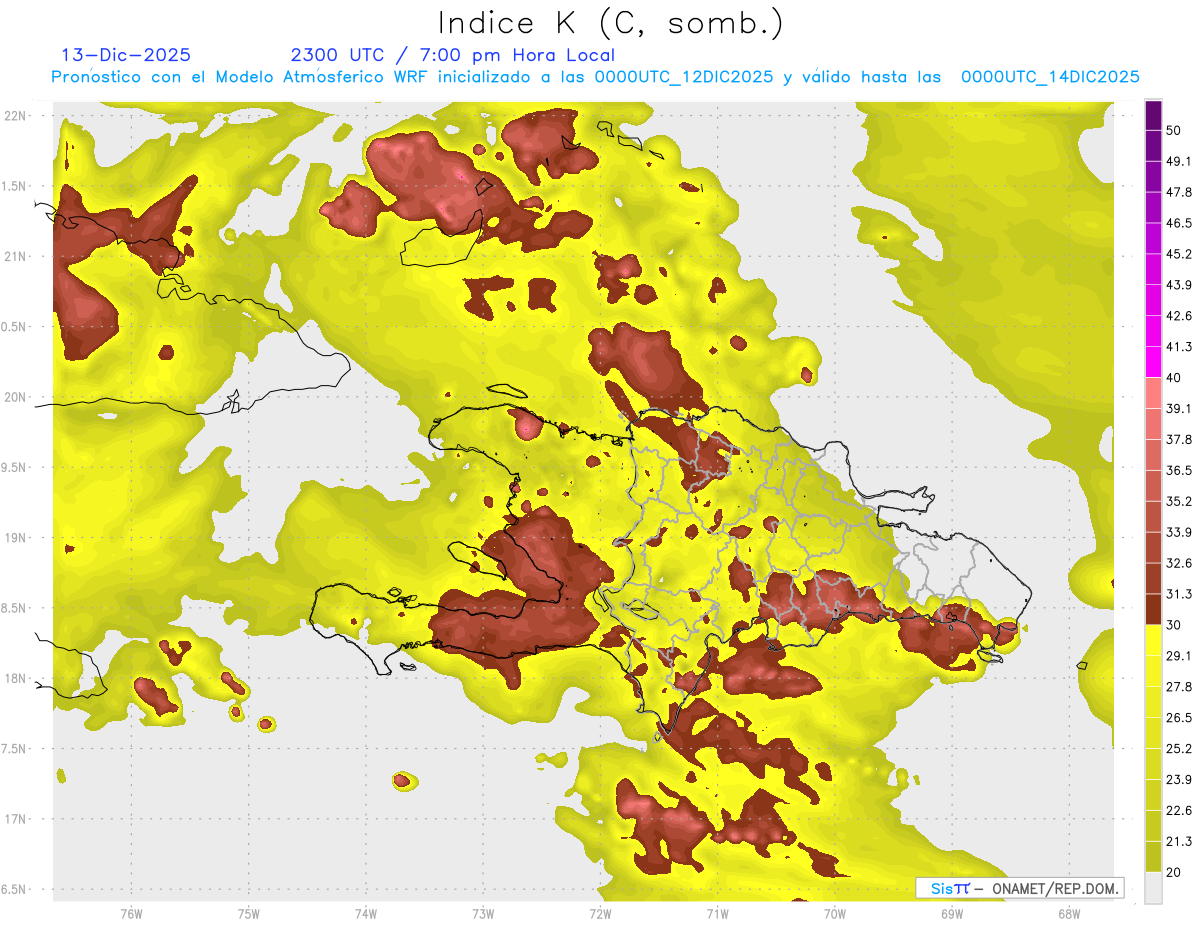Click the legend value "46.5"
Screen dimensions: 1200x927
click(x=1179, y=223)
